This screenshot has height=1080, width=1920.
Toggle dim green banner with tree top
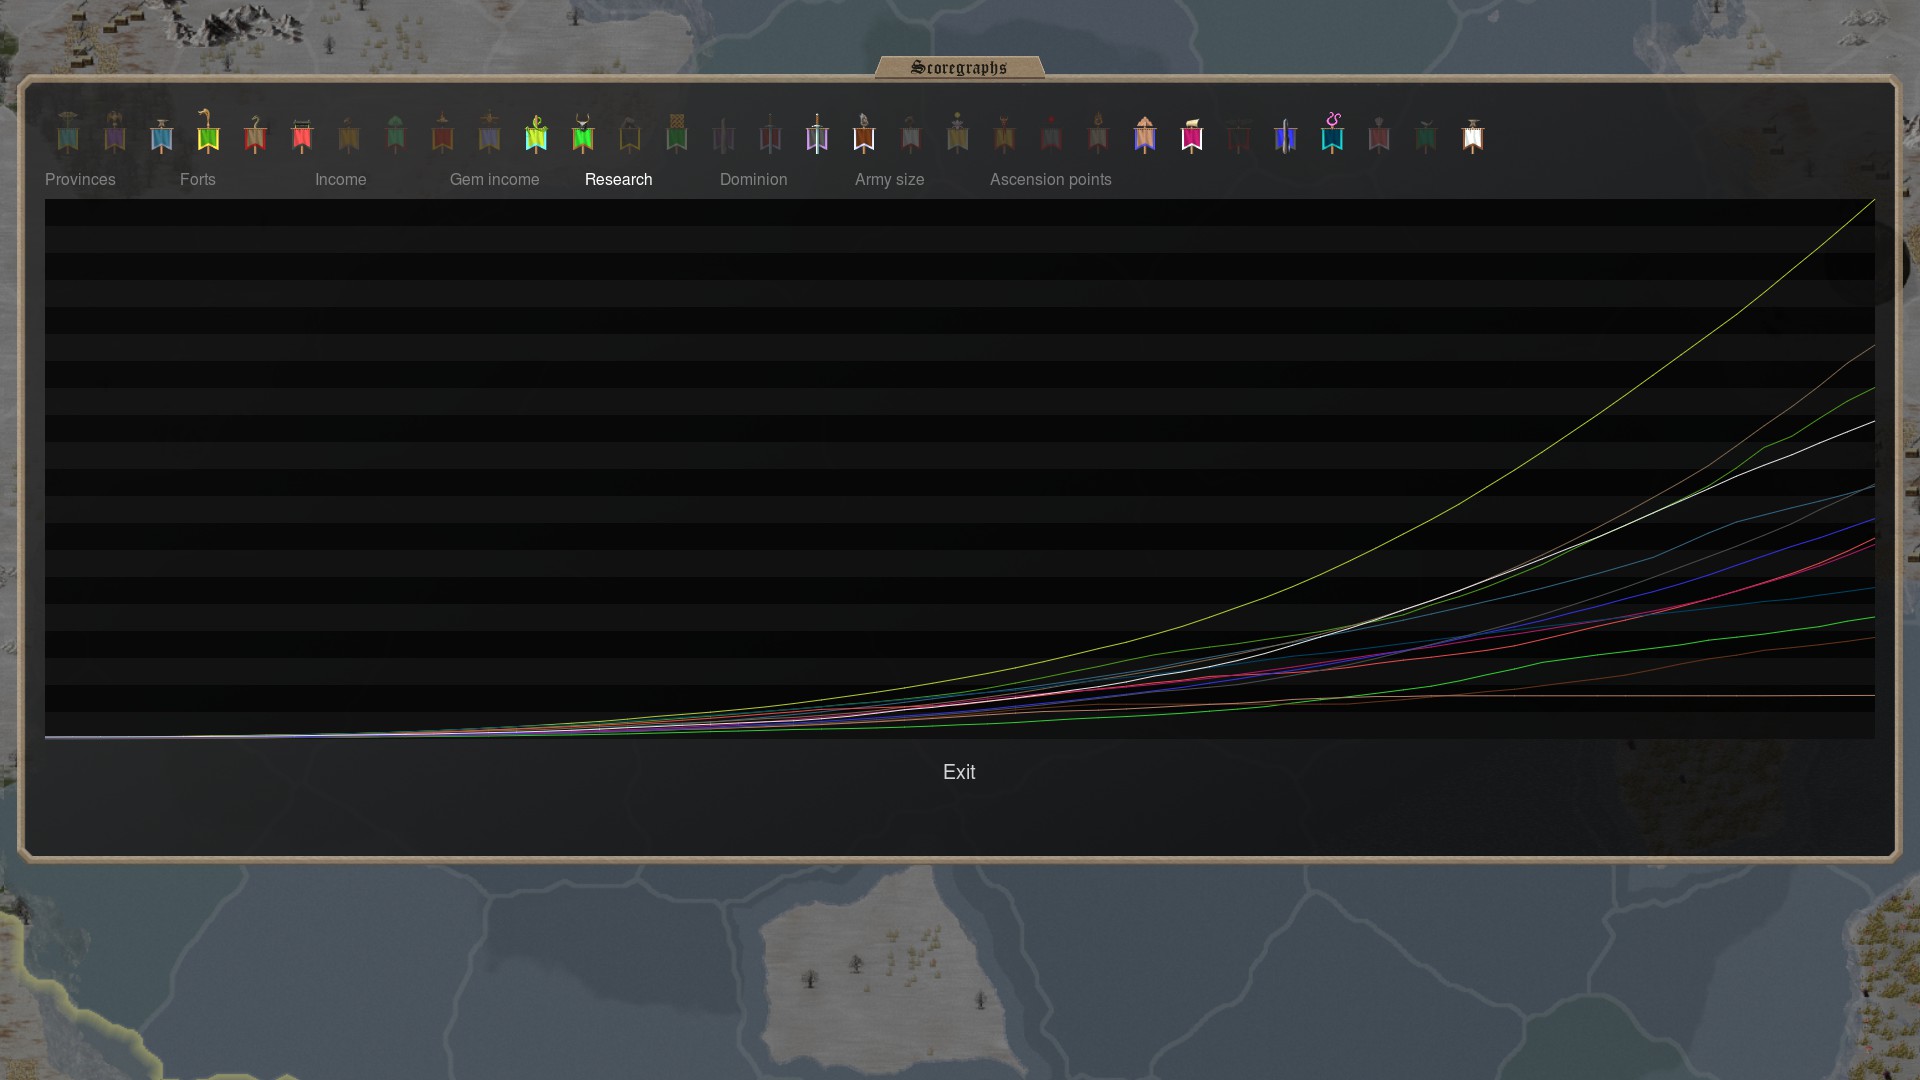coord(396,133)
